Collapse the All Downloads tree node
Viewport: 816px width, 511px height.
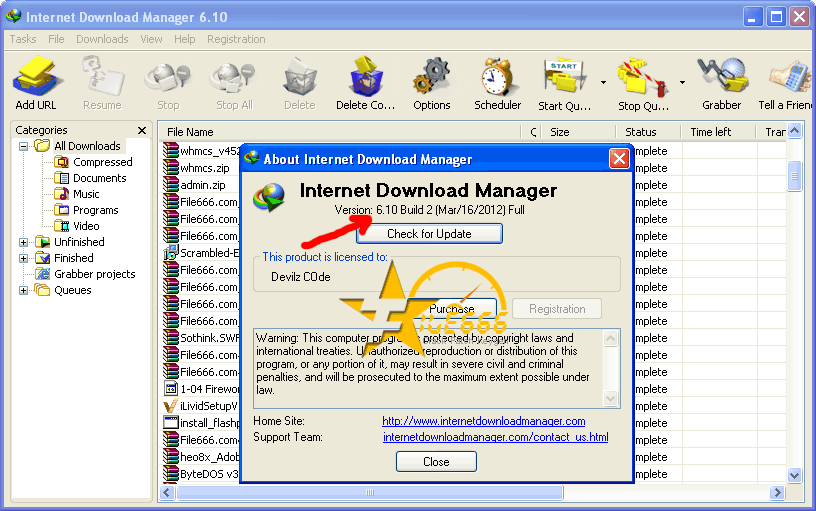click(x=23, y=146)
